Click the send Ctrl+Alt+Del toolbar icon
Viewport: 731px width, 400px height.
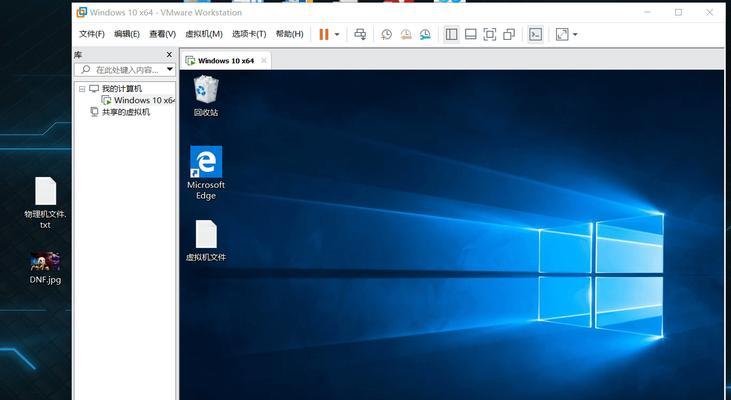(x=360, y=34)
